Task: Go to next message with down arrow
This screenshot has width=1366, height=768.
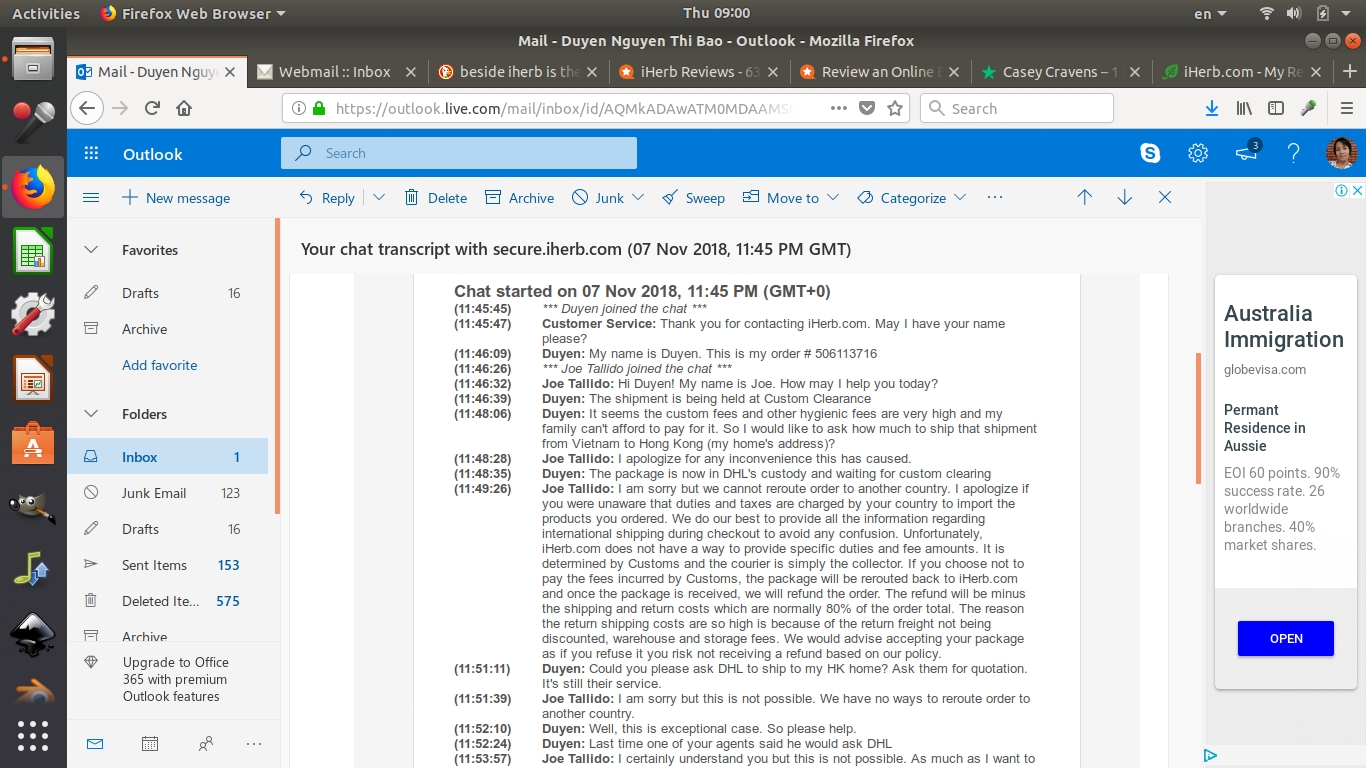Action: pos(1124,198)
